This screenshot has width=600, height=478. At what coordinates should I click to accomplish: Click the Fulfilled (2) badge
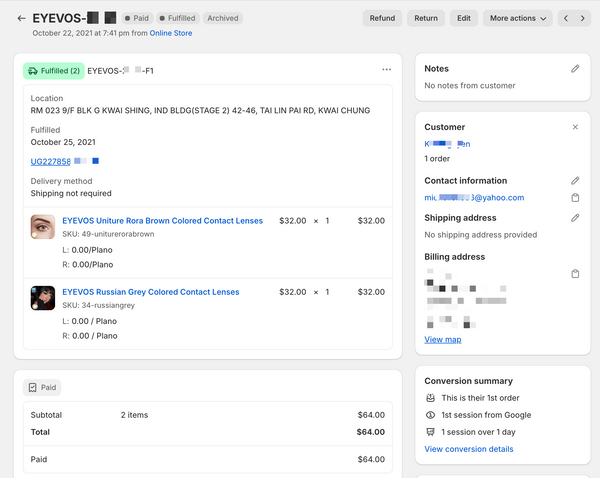54,71
